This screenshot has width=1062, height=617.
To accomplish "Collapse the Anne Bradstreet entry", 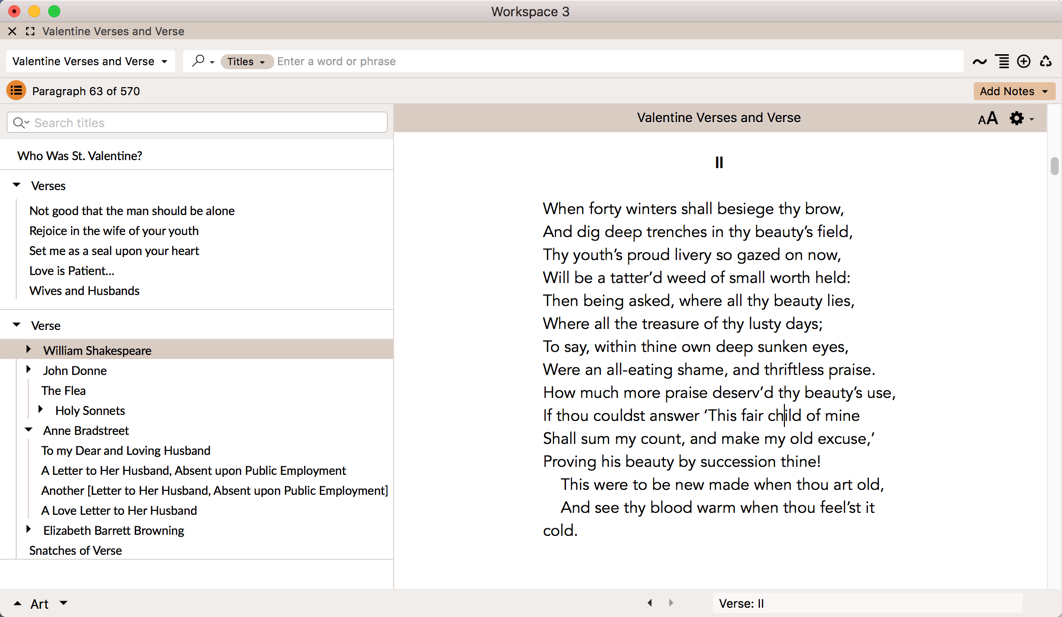I will tap(28, 430).
